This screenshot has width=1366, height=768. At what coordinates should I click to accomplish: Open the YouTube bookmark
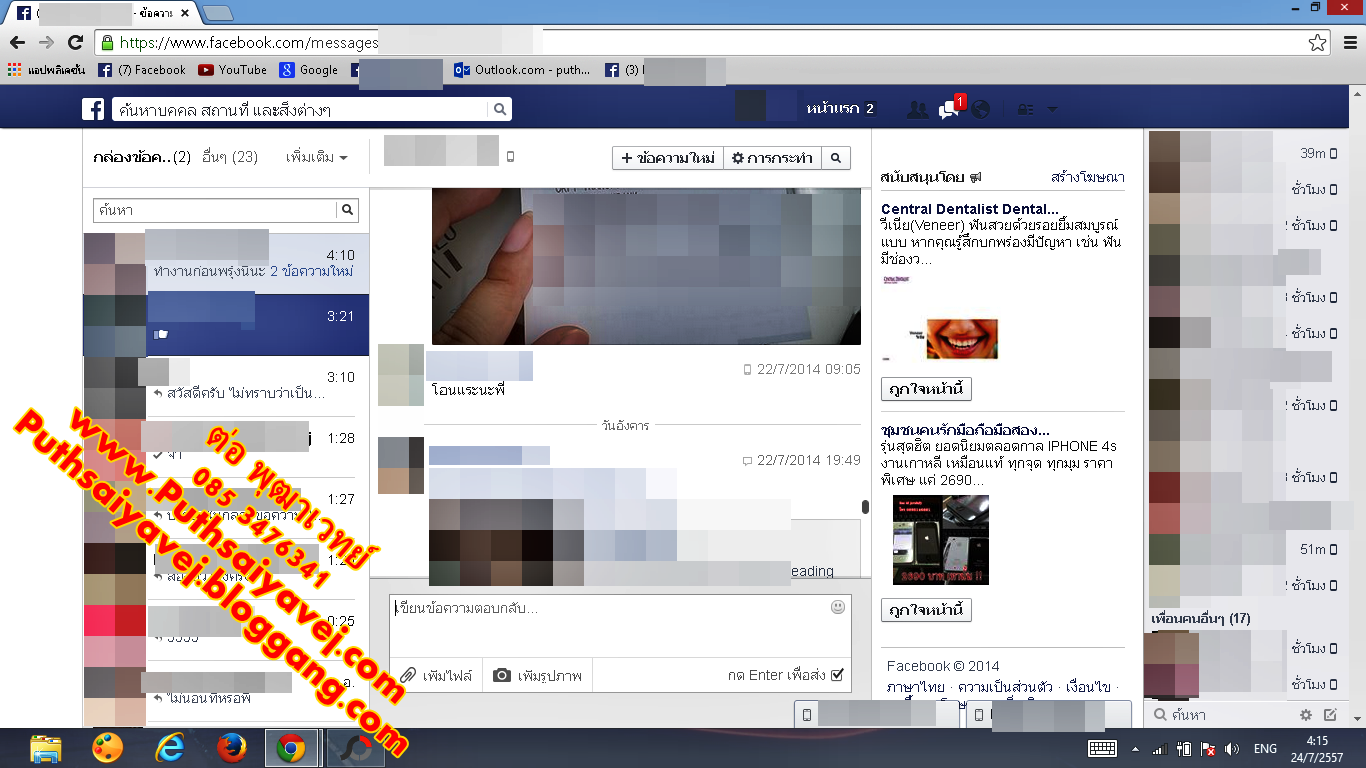[x=233, y=70]
